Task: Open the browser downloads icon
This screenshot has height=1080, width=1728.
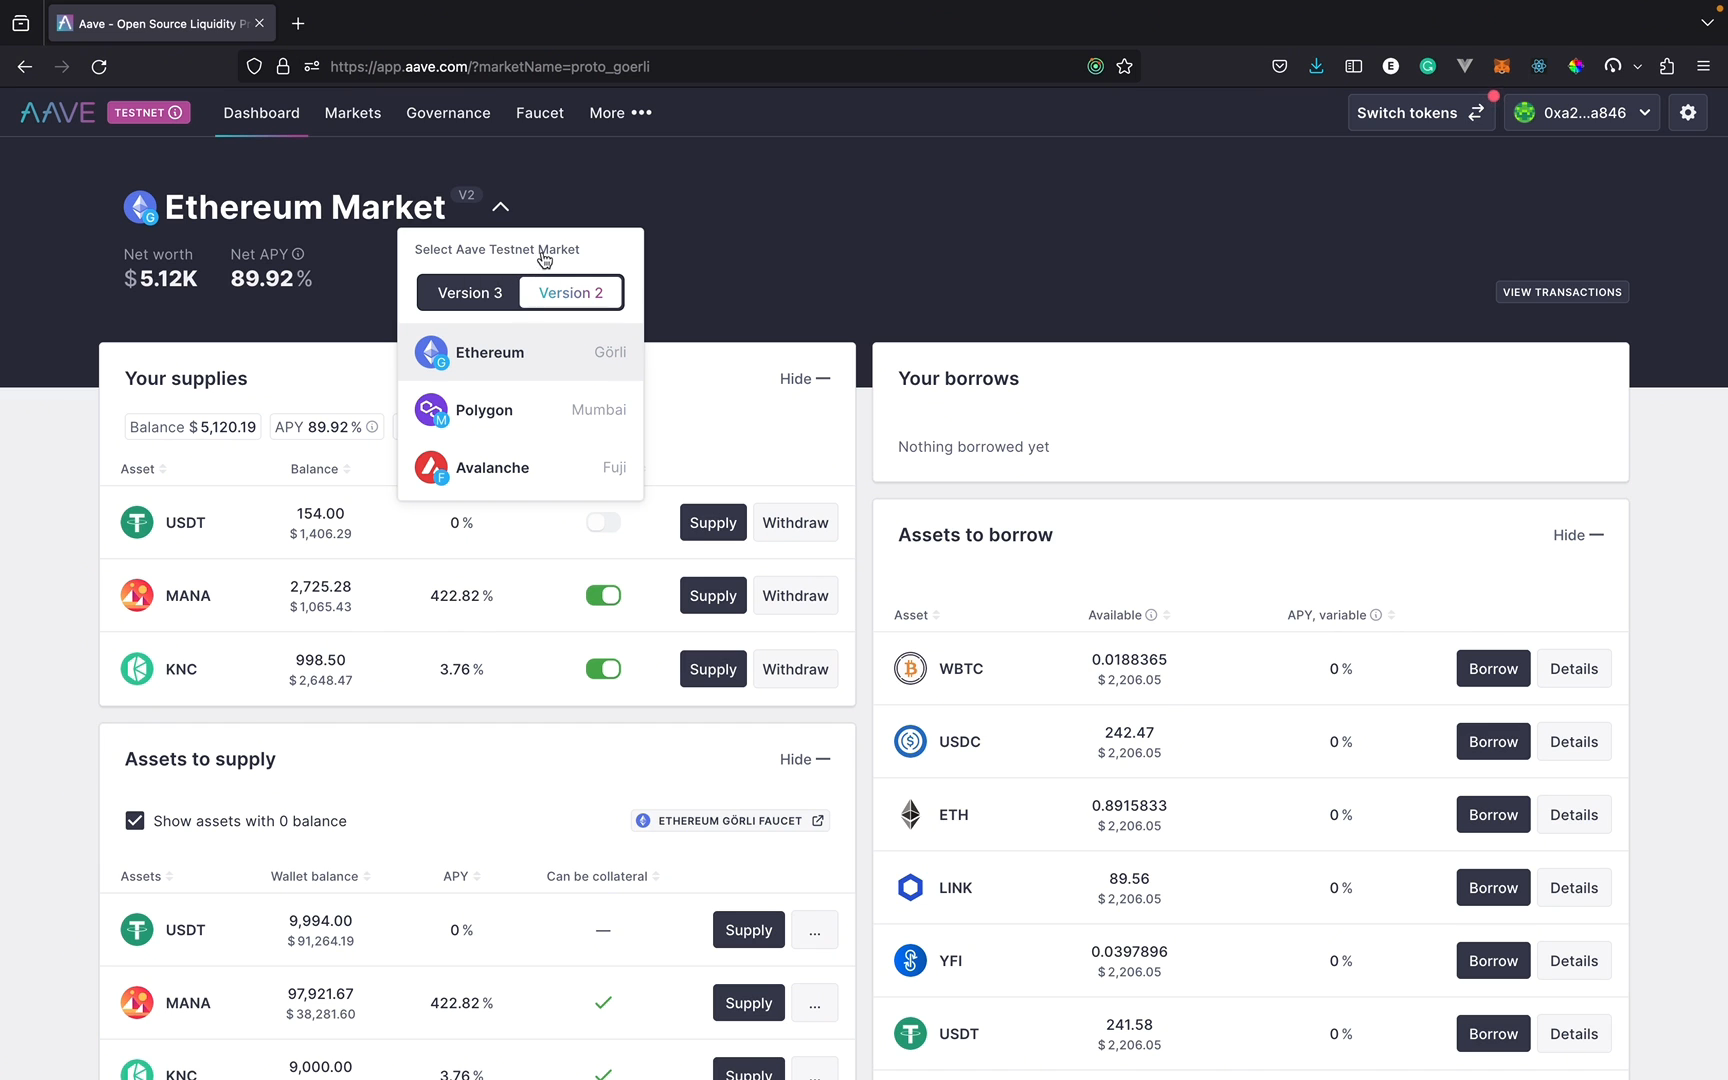Action: tap(1316, 67)
